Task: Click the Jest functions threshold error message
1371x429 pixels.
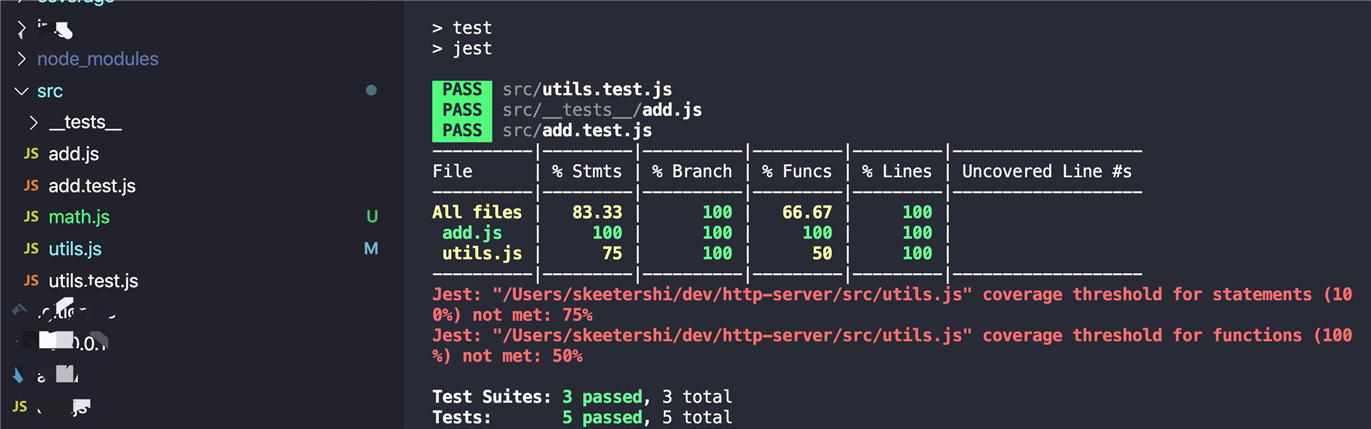Action: [892, 346]
